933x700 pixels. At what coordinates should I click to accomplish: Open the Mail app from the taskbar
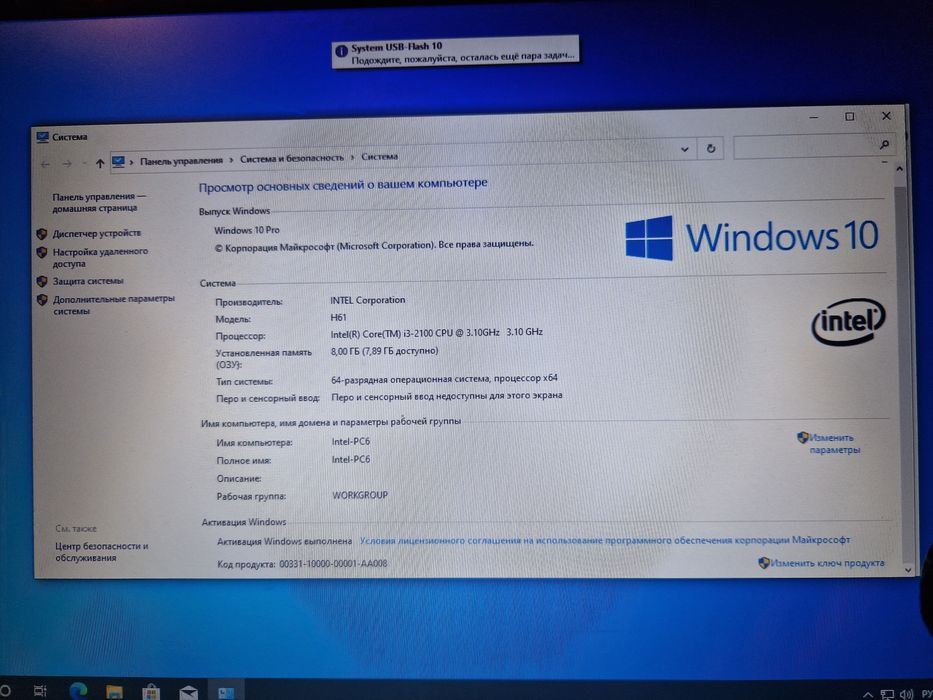189,693
